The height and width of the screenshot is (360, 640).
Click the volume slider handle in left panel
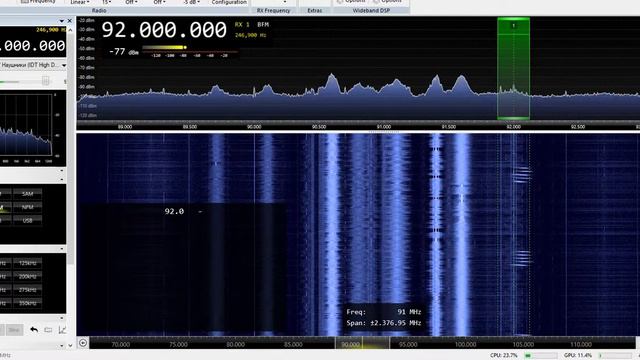point(46,81)
